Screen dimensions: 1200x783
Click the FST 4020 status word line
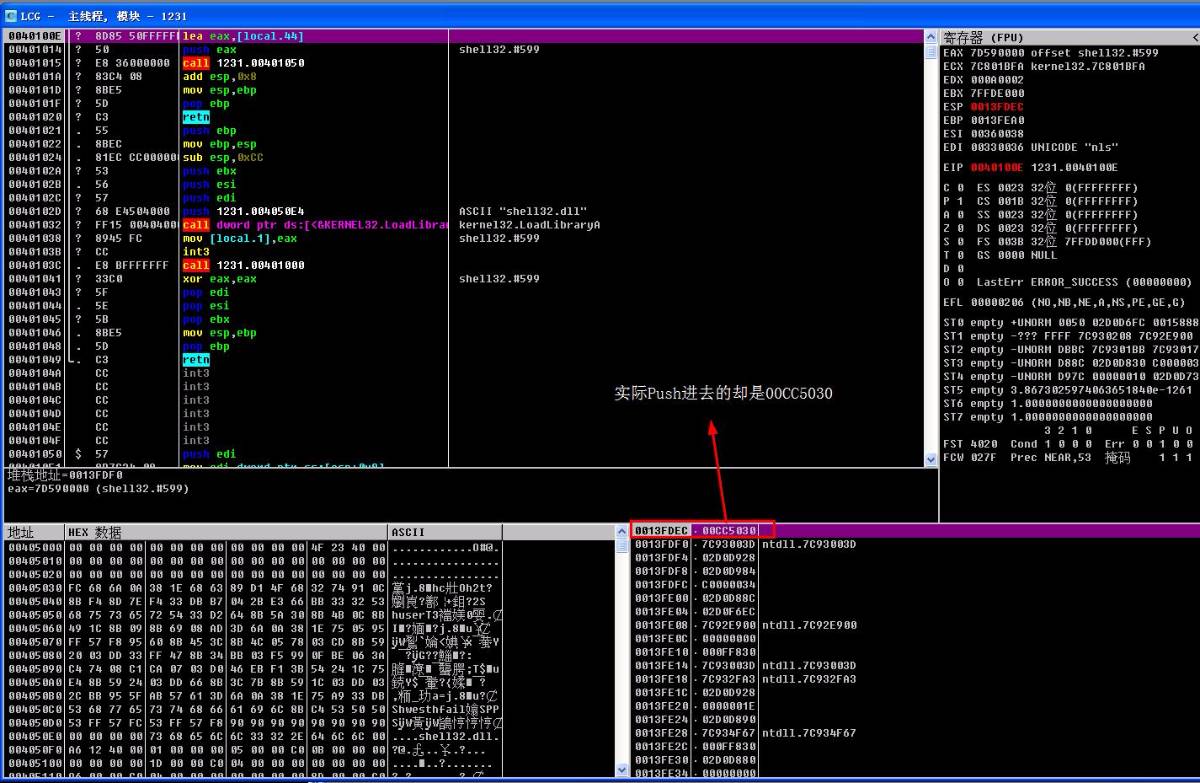[x=1068, y=444]
